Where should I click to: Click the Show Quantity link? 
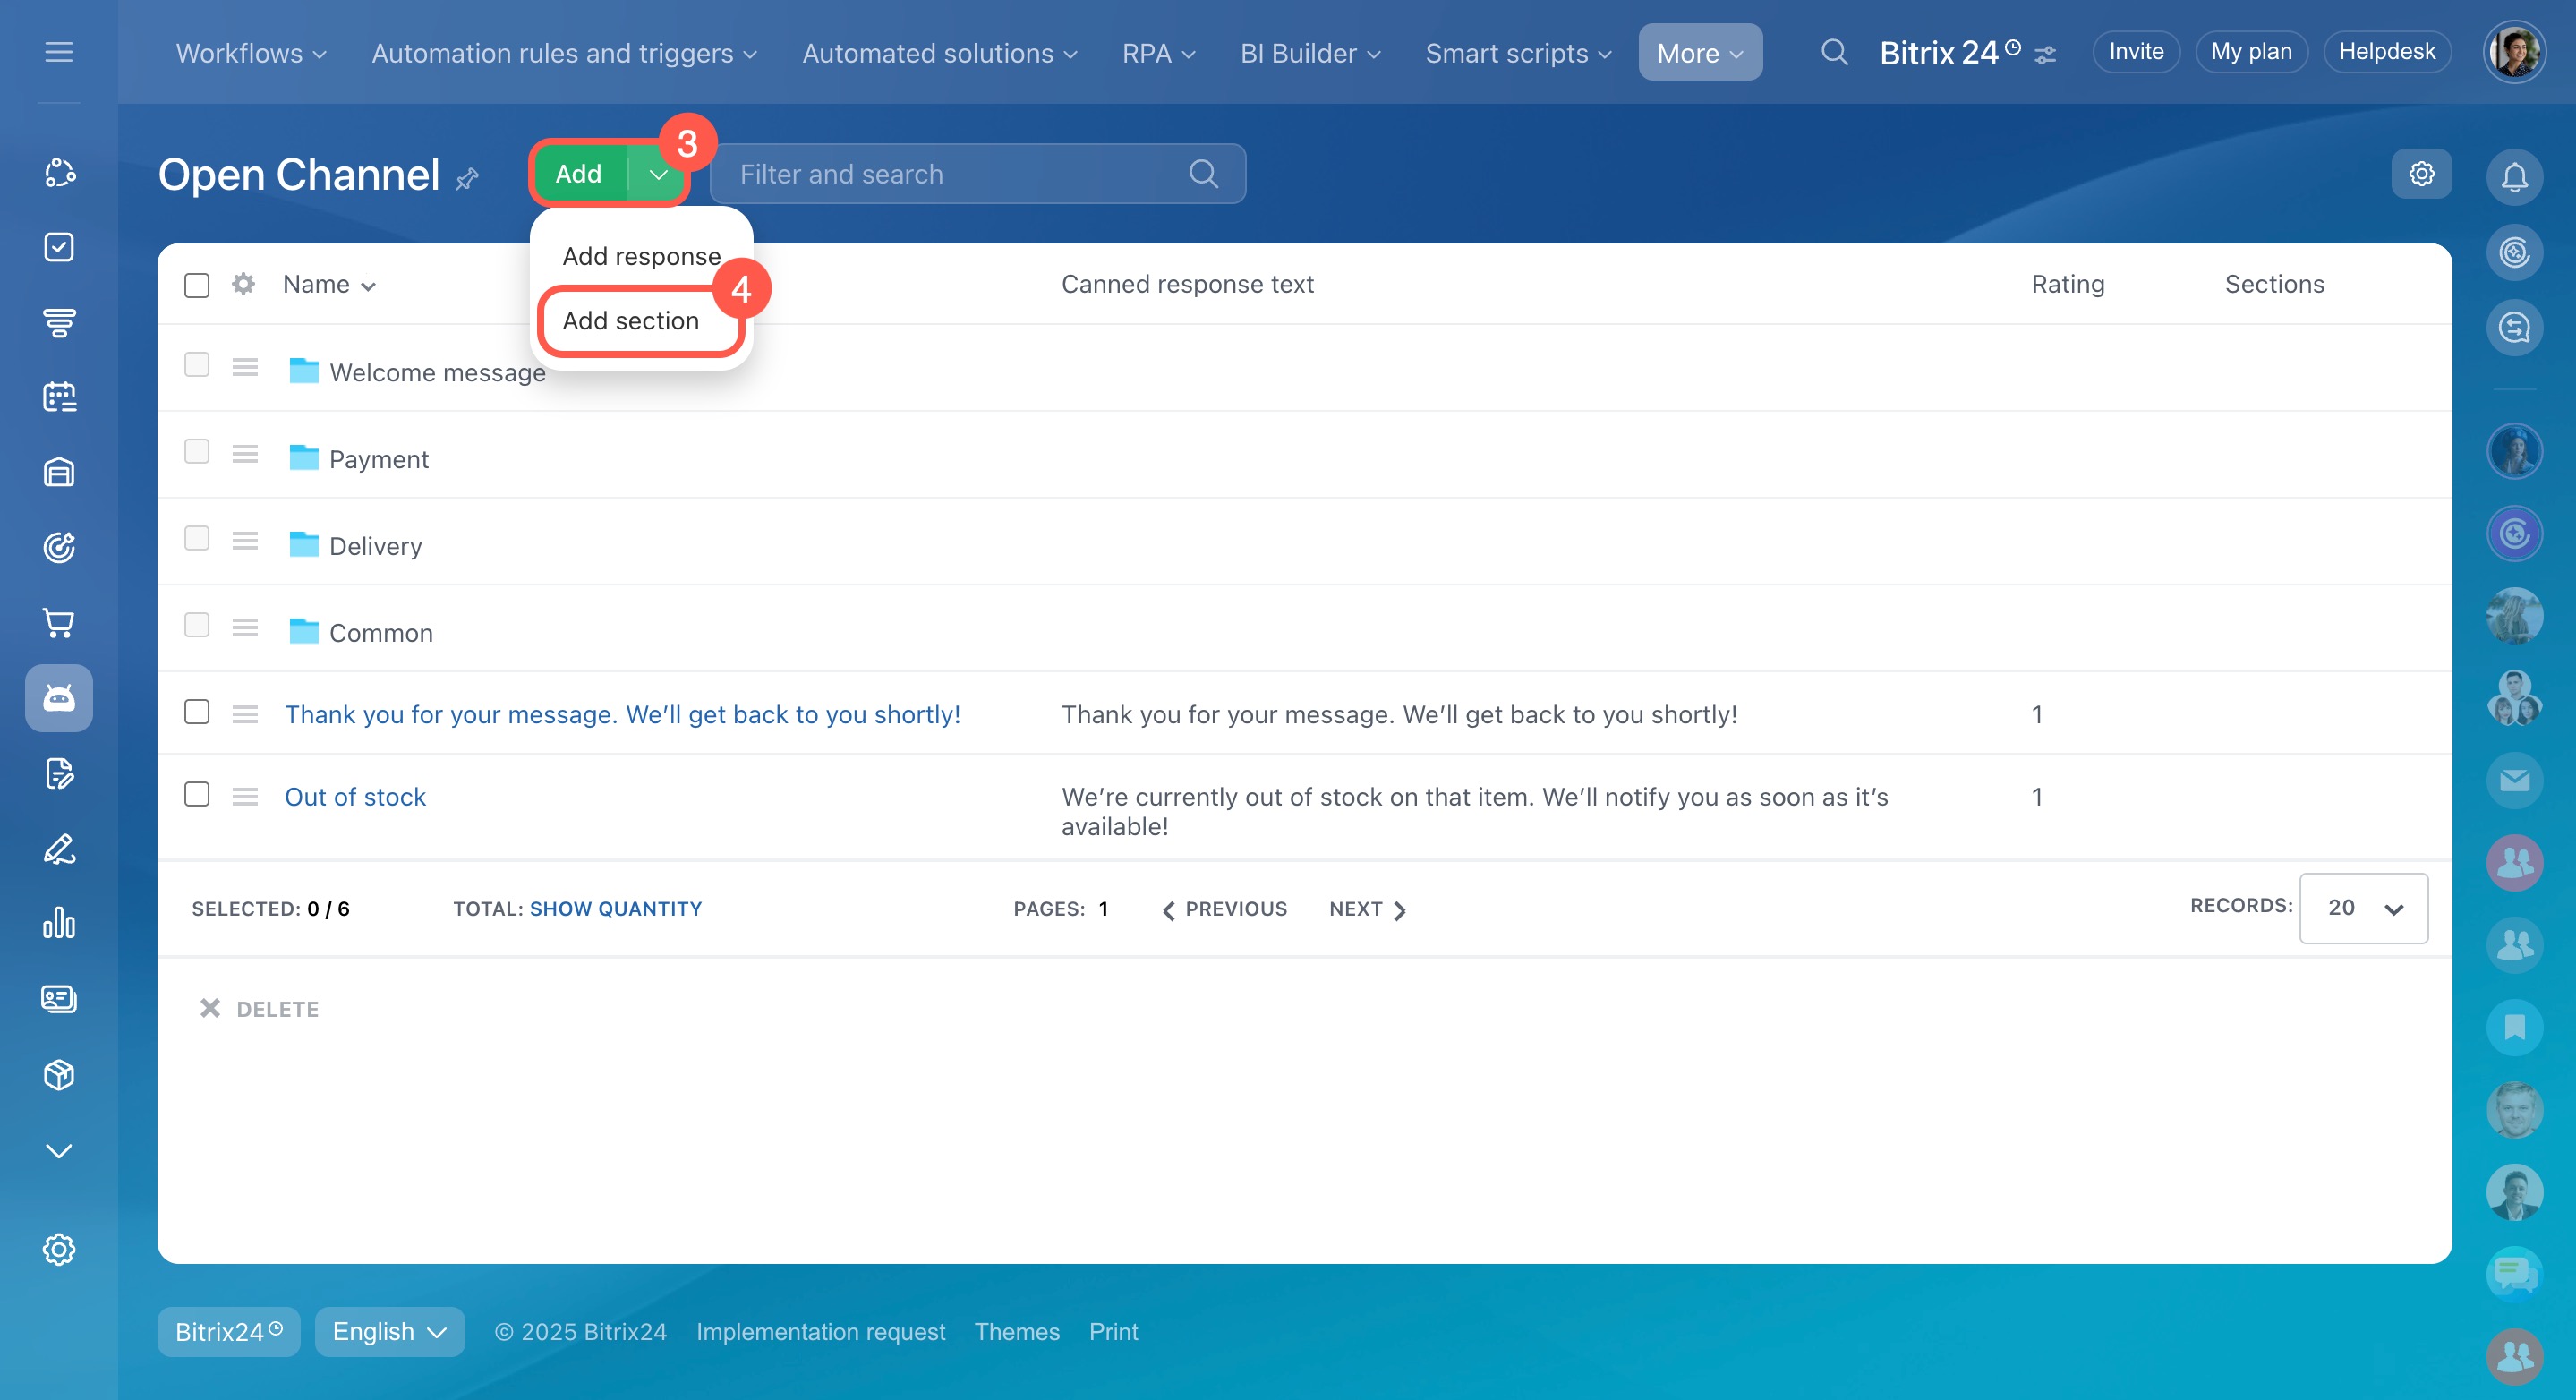point(615,909)
